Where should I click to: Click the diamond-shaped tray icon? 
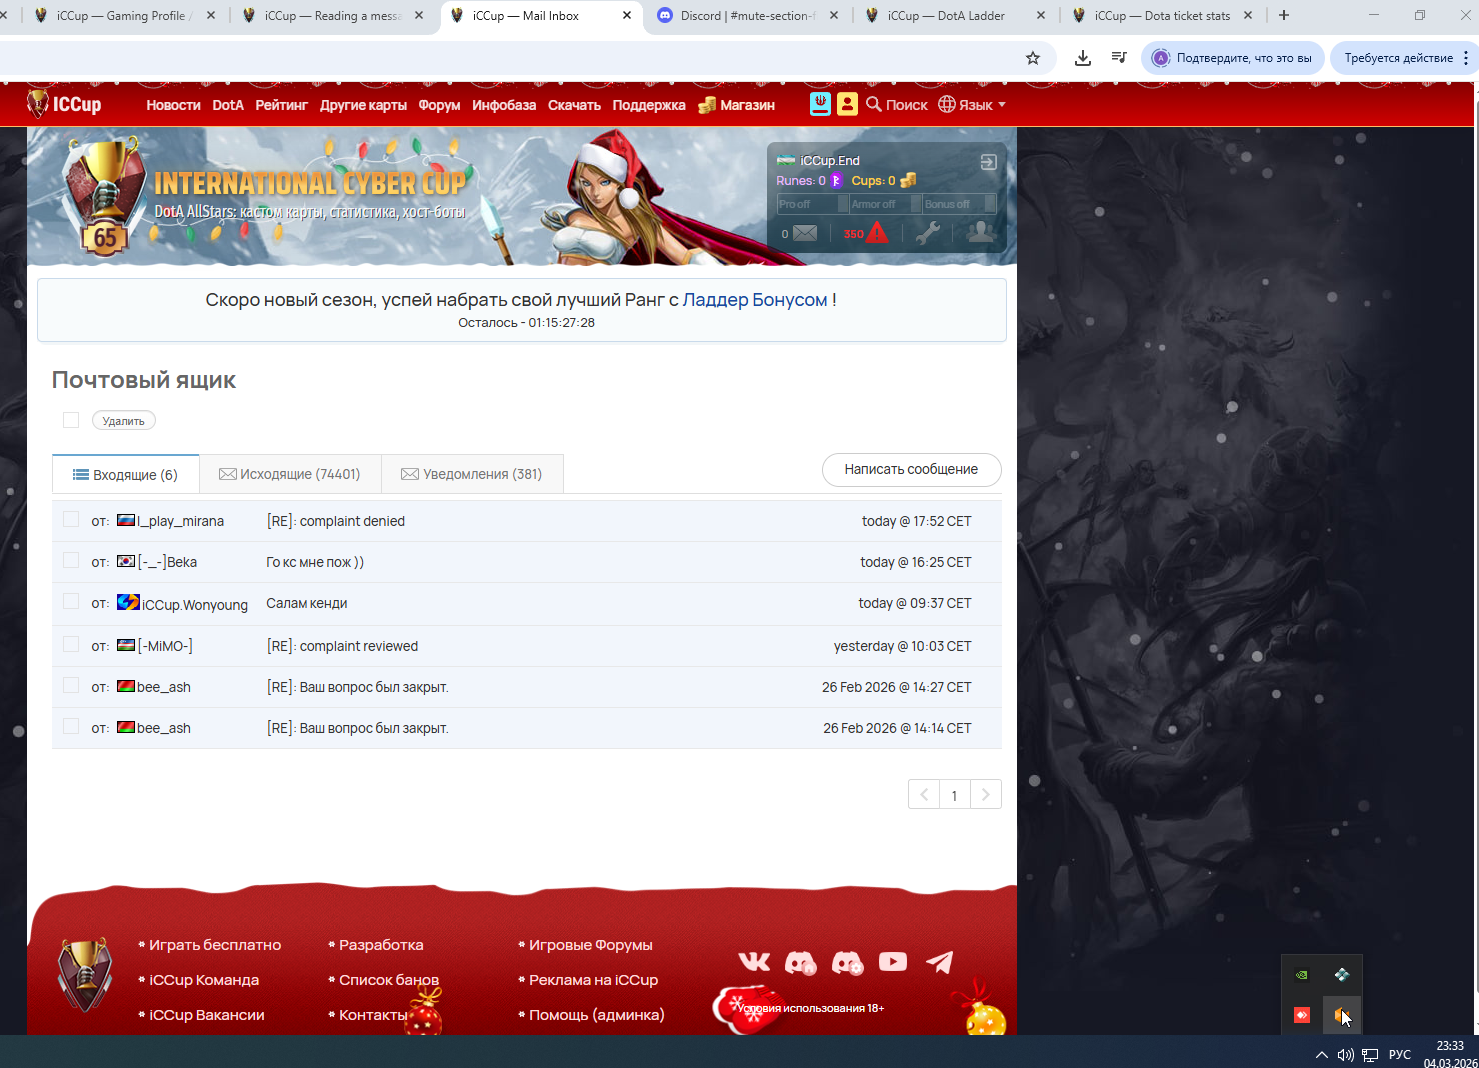[x=1342, y=975]
